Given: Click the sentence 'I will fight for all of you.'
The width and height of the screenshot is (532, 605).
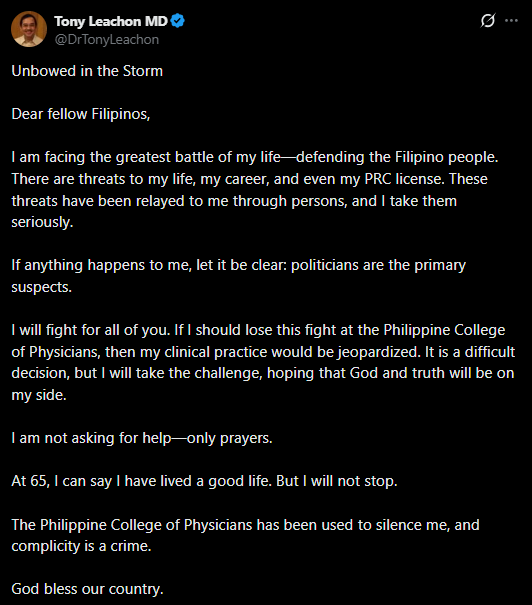Looking at the screenshot, I should [x=91, y=330].
